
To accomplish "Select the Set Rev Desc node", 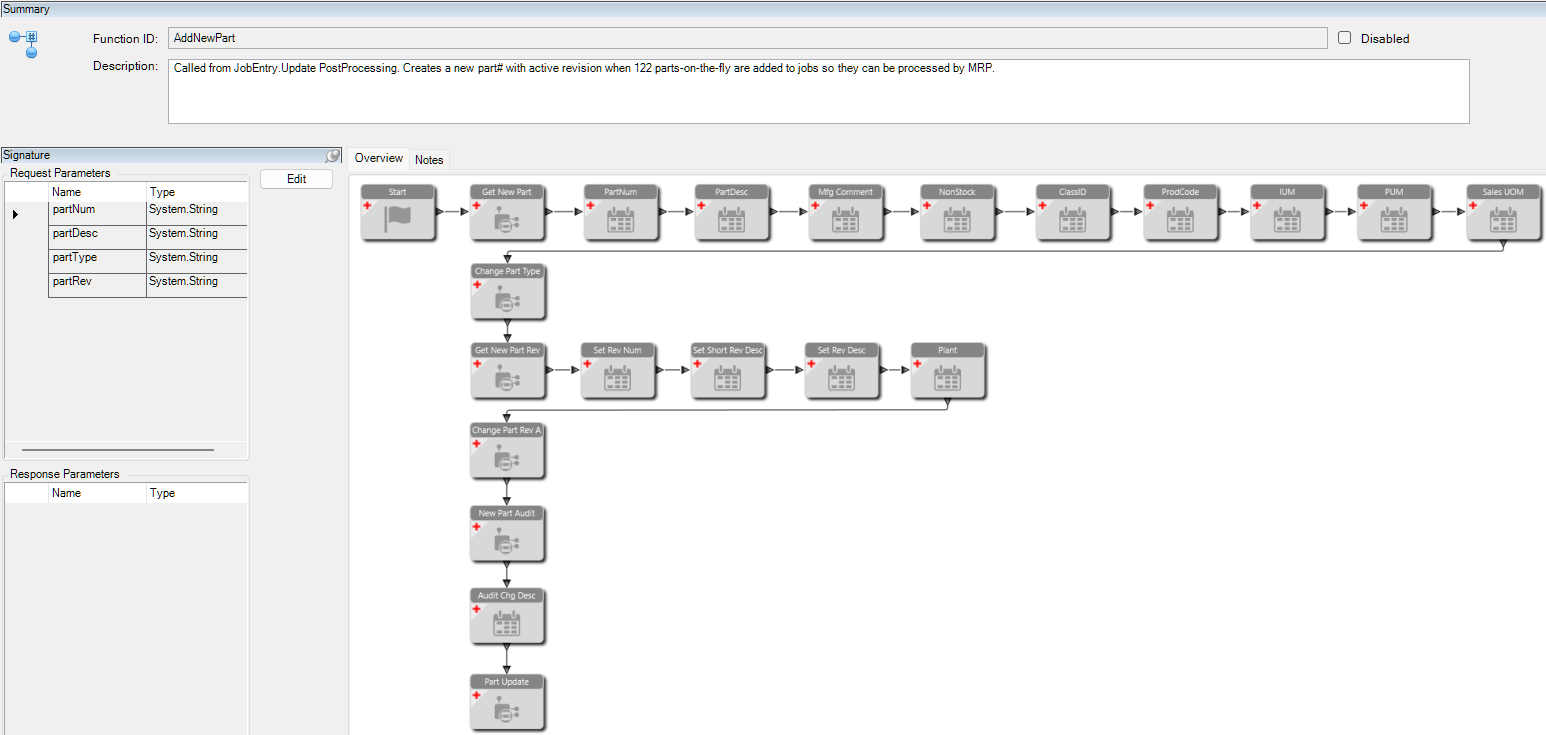I will pos(842,371).
